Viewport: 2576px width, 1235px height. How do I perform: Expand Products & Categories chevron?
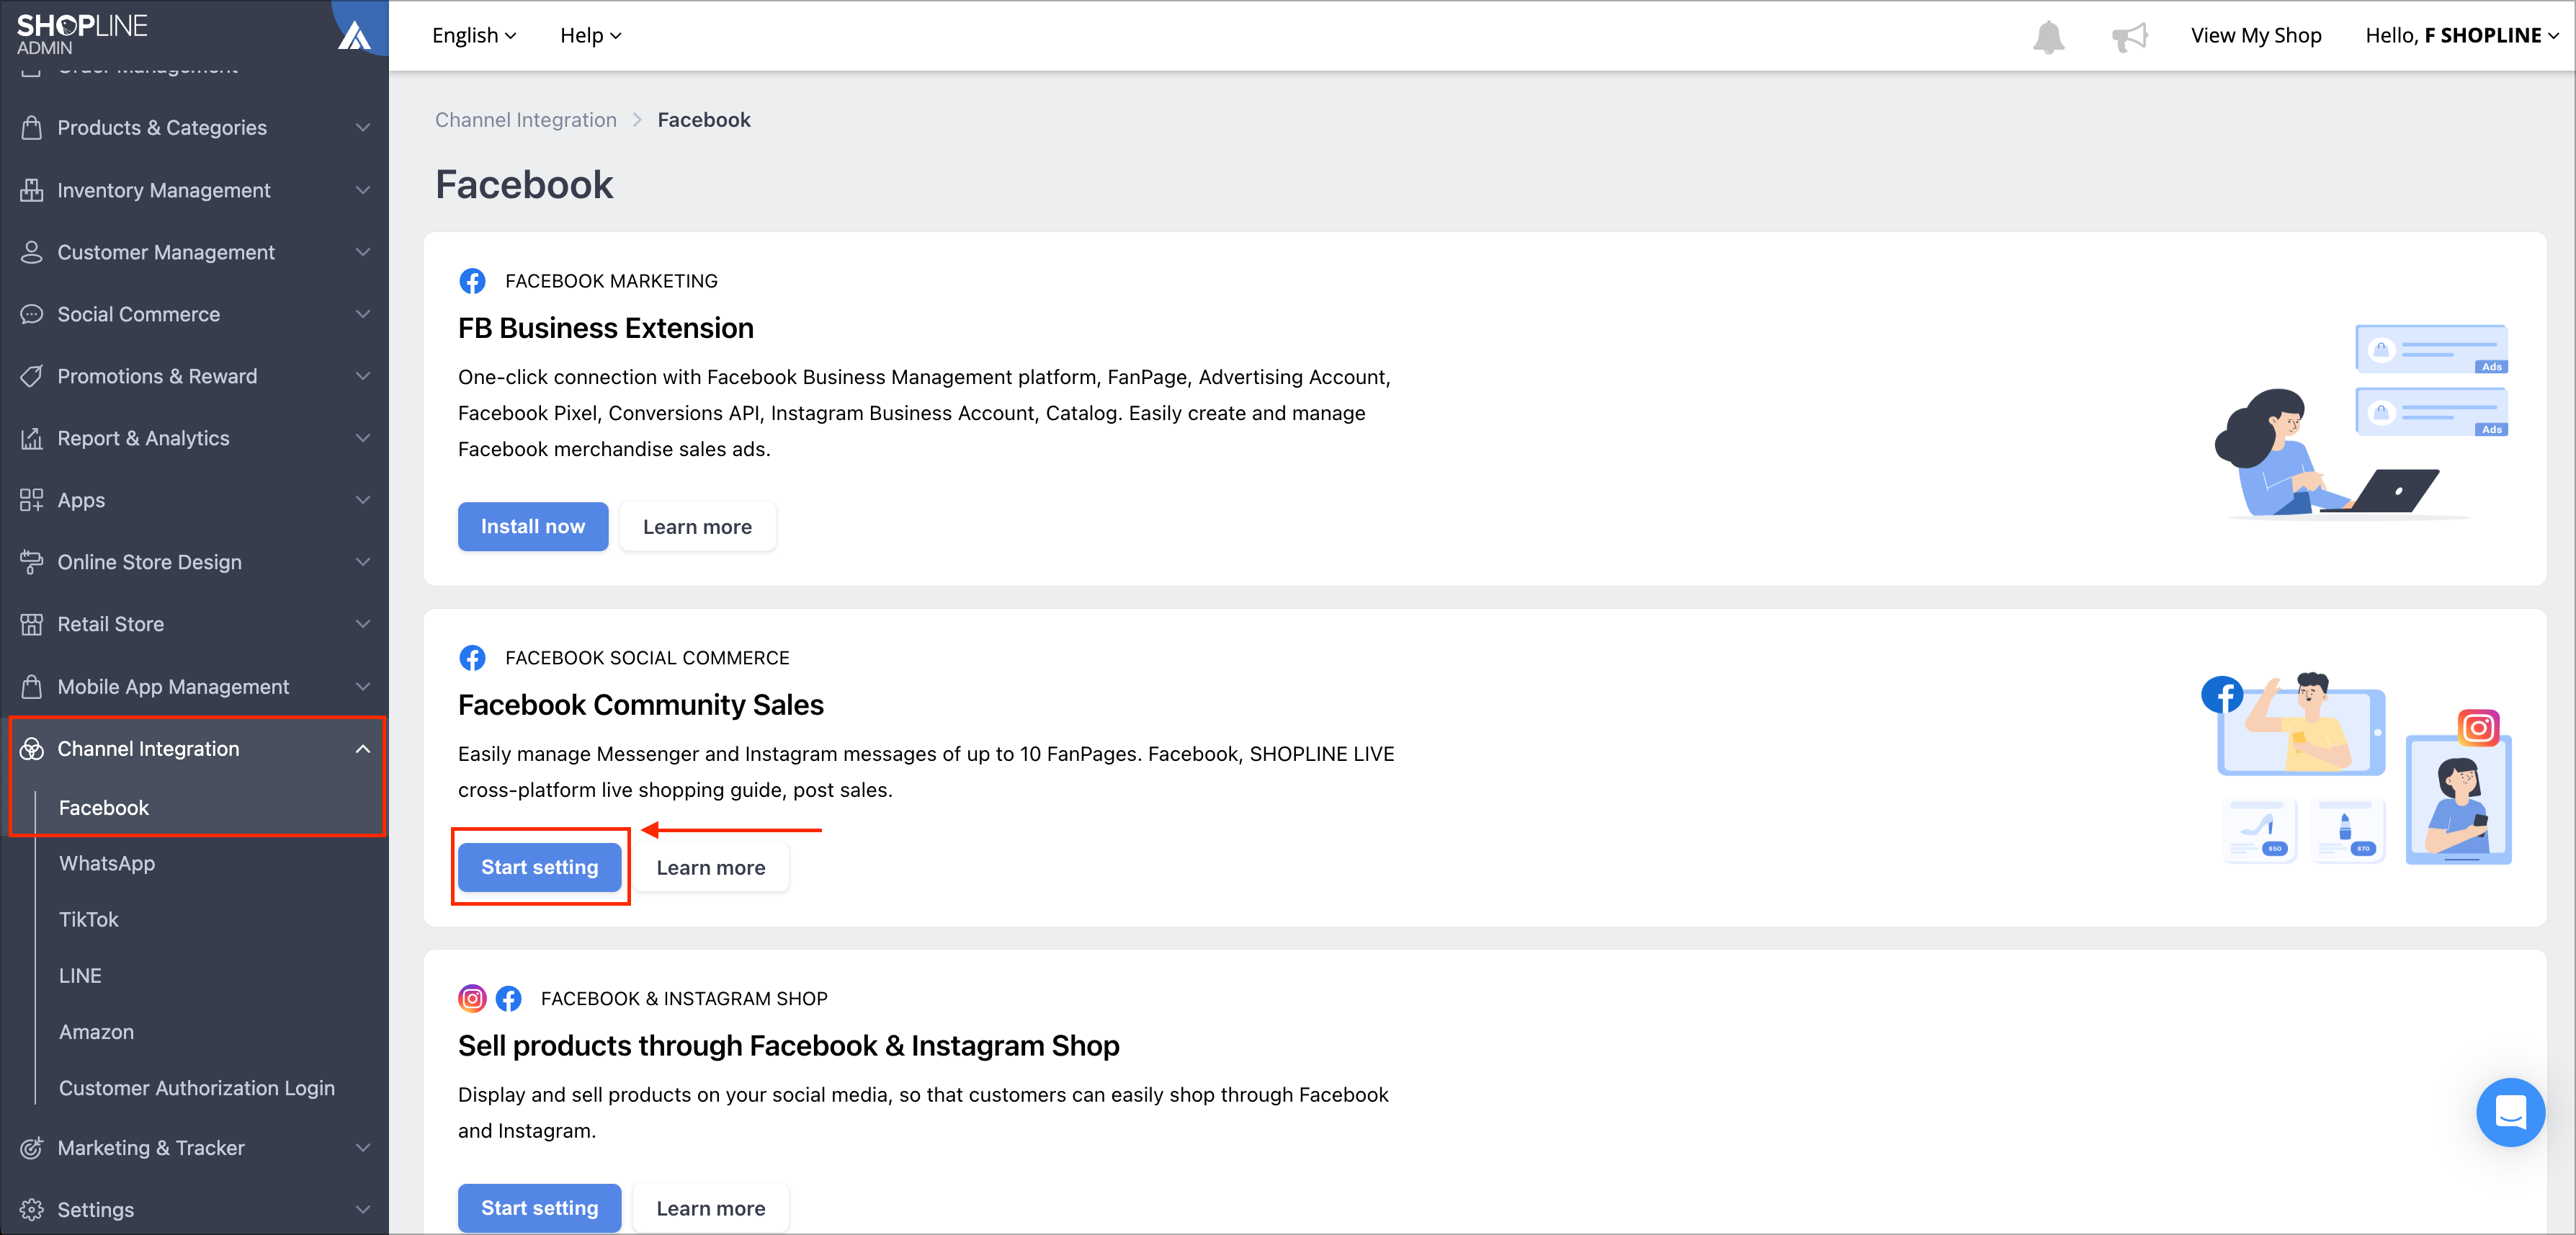tap(363, 128)
